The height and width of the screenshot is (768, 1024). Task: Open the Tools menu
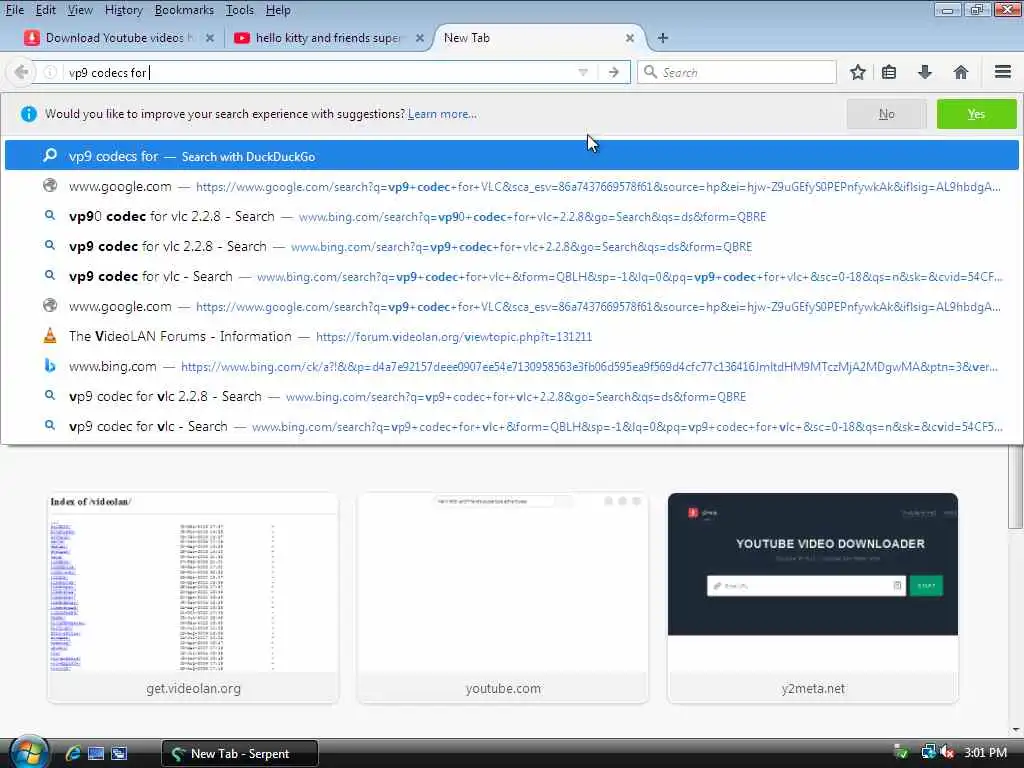(240, 10)
